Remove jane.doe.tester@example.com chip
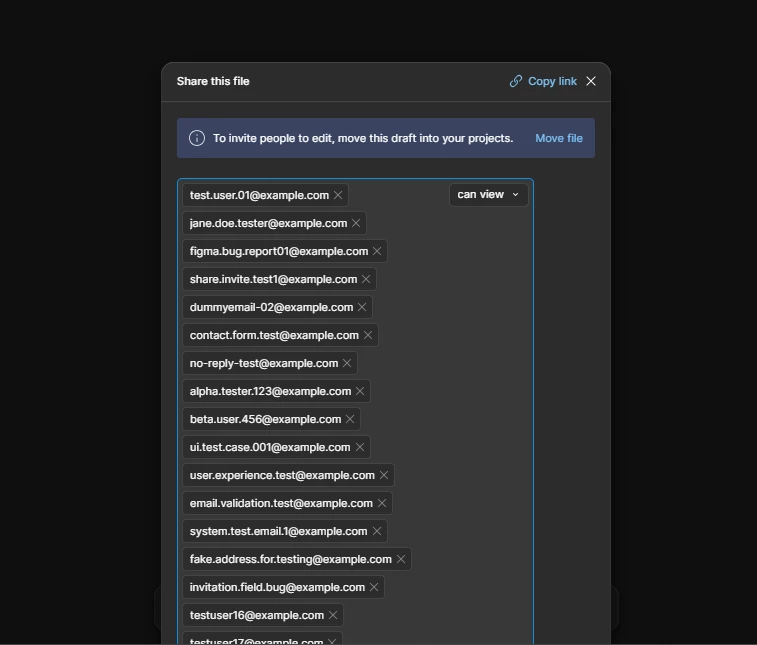 [356, 223]
